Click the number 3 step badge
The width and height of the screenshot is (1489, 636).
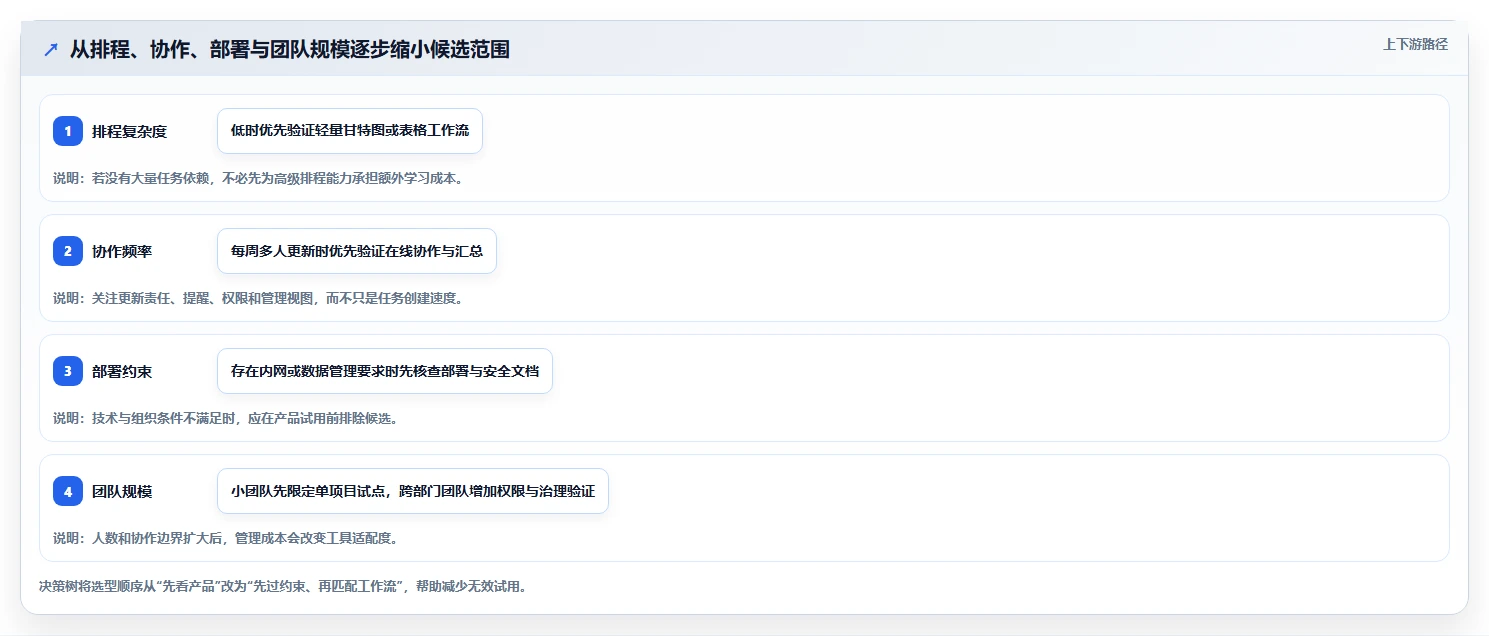pos(68,371)
